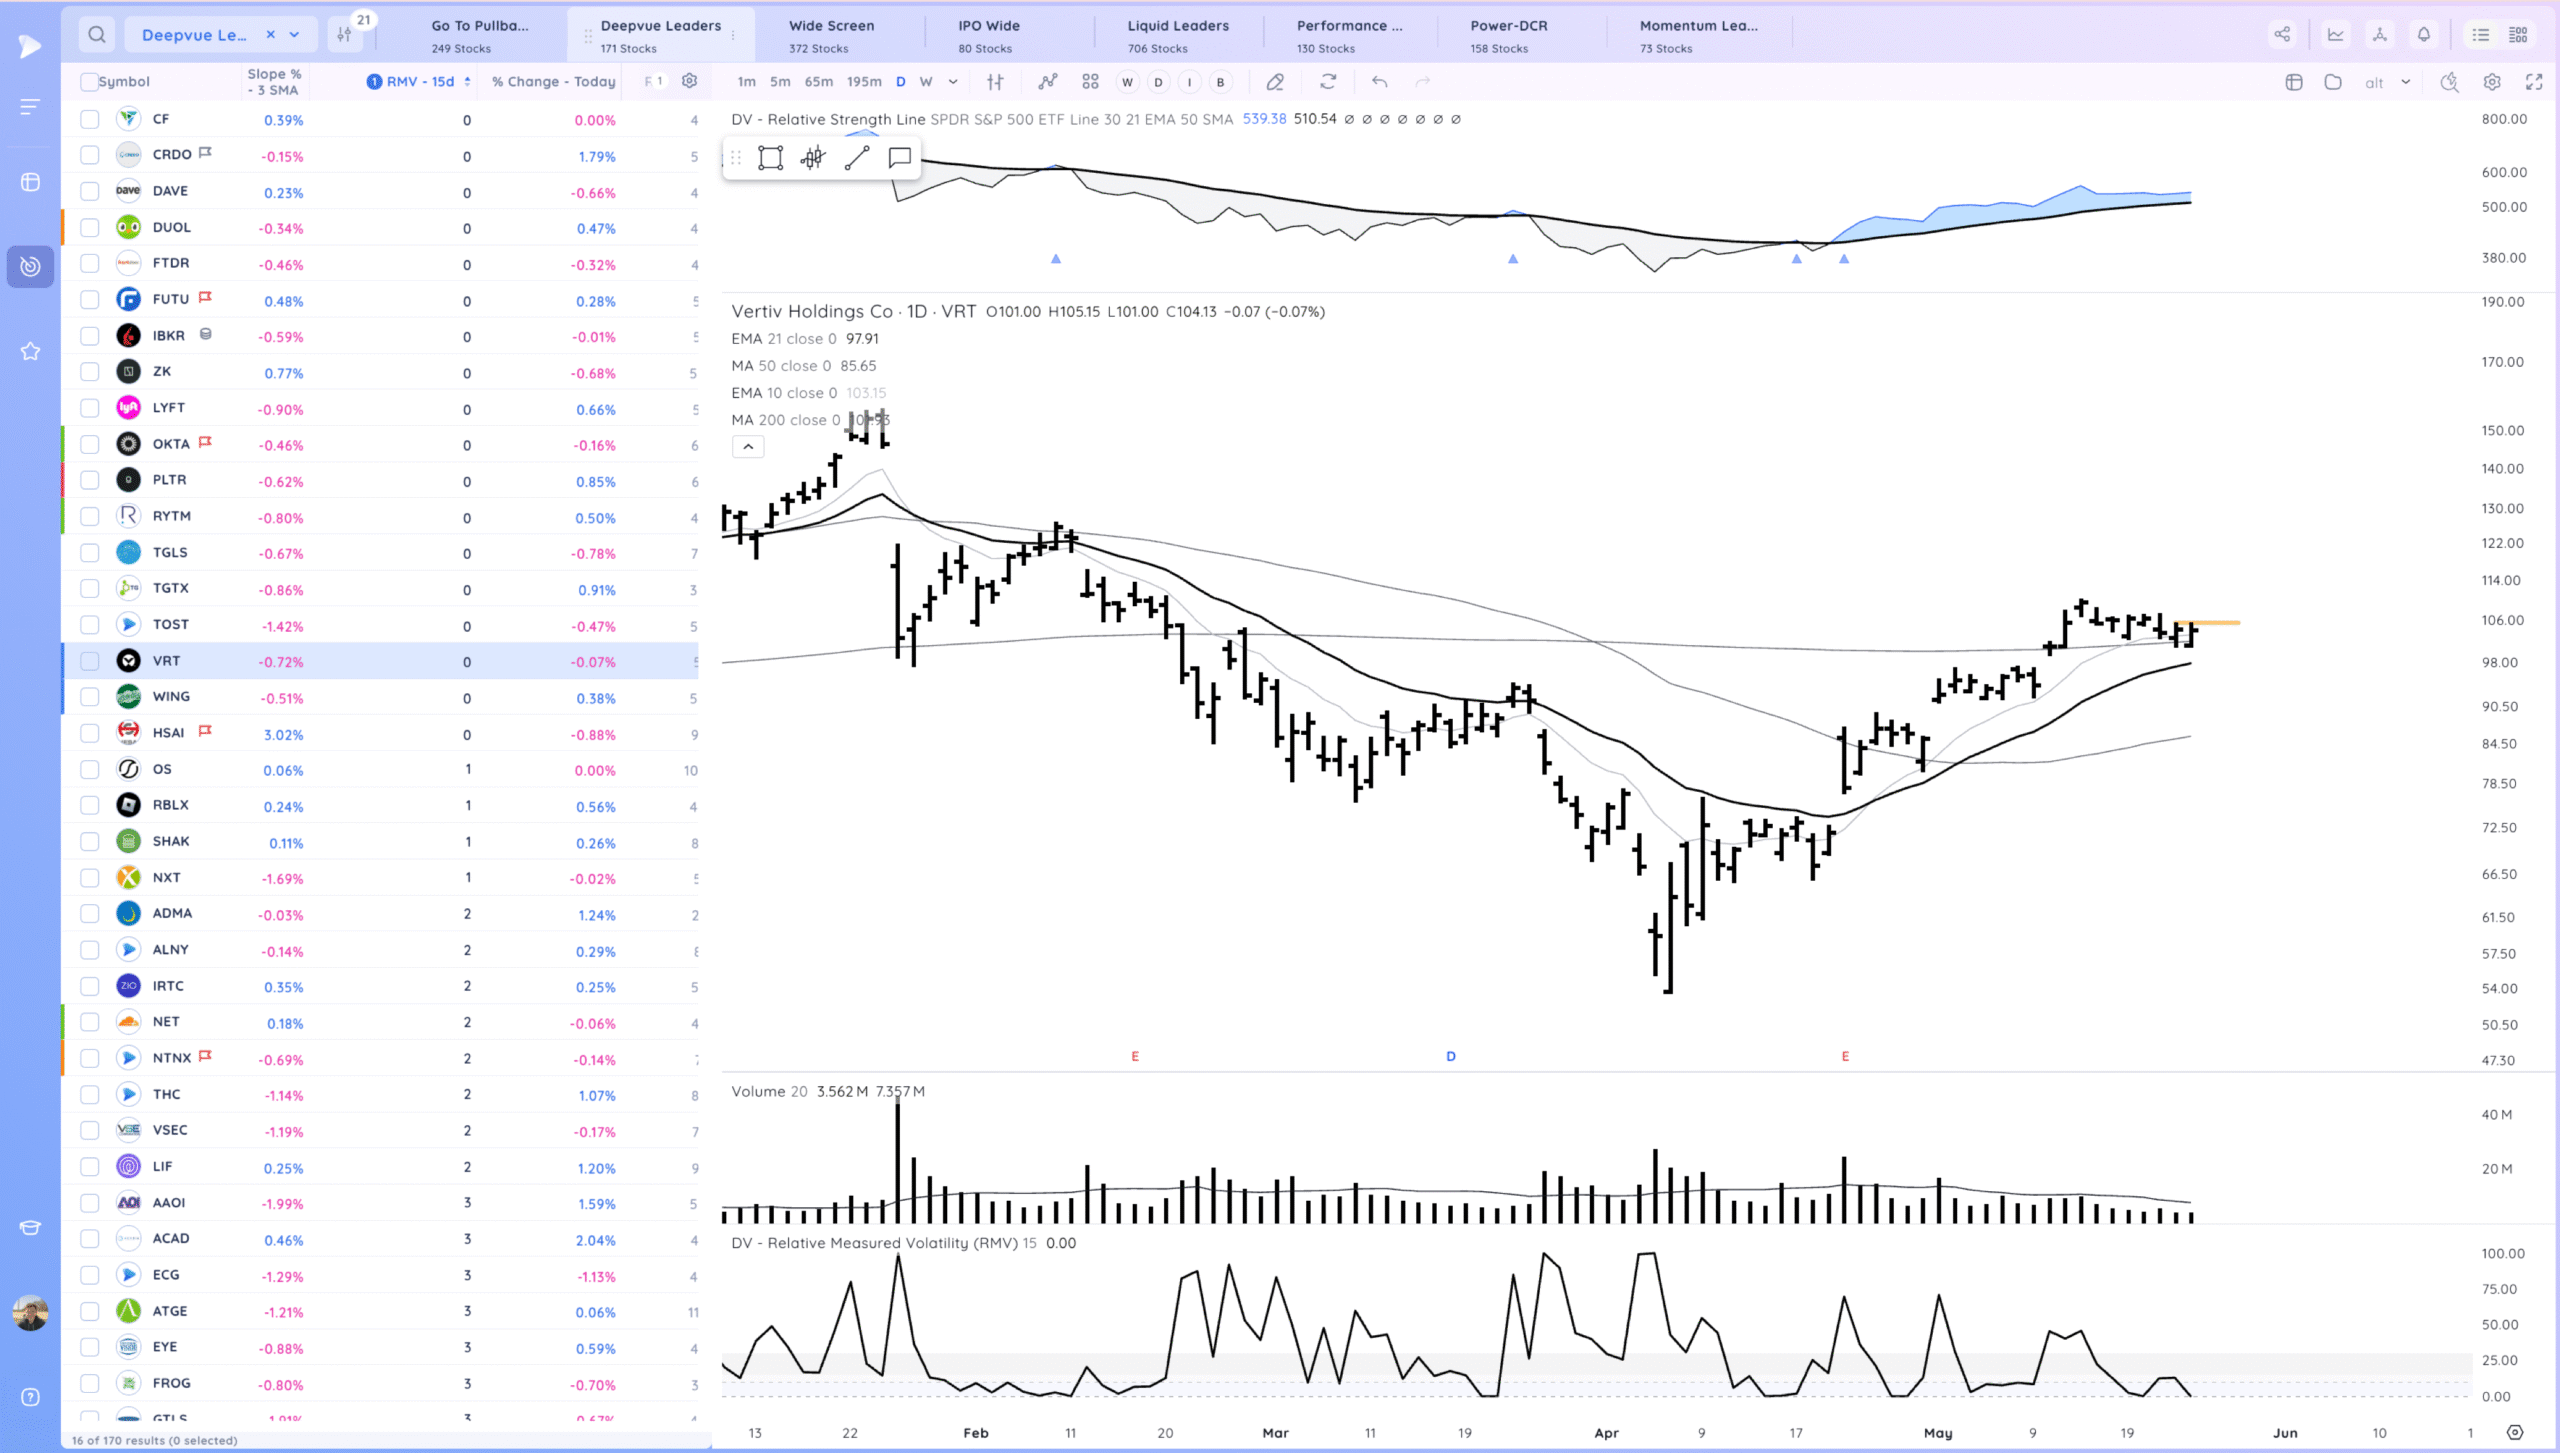The width and height of the screenshot is (2560, 1453).
Task: Open the chart settings gear
Action: point(2492,82)
